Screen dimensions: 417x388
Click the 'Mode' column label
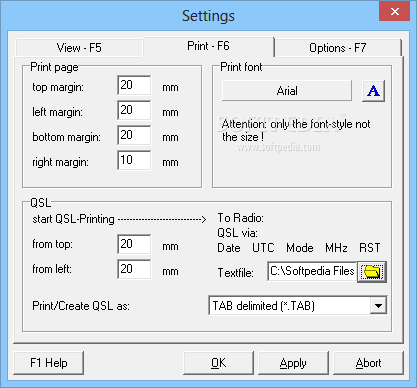click(x=300, y=248)
